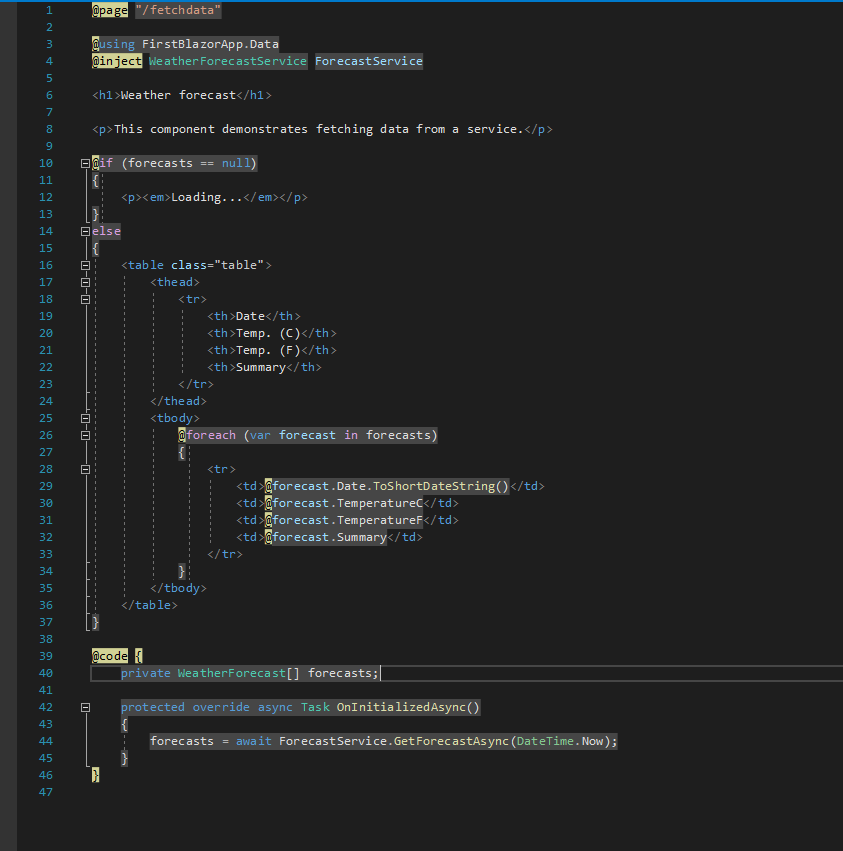Click the @page directive
This screenshot has width=843, height=851.
[110, 10]
